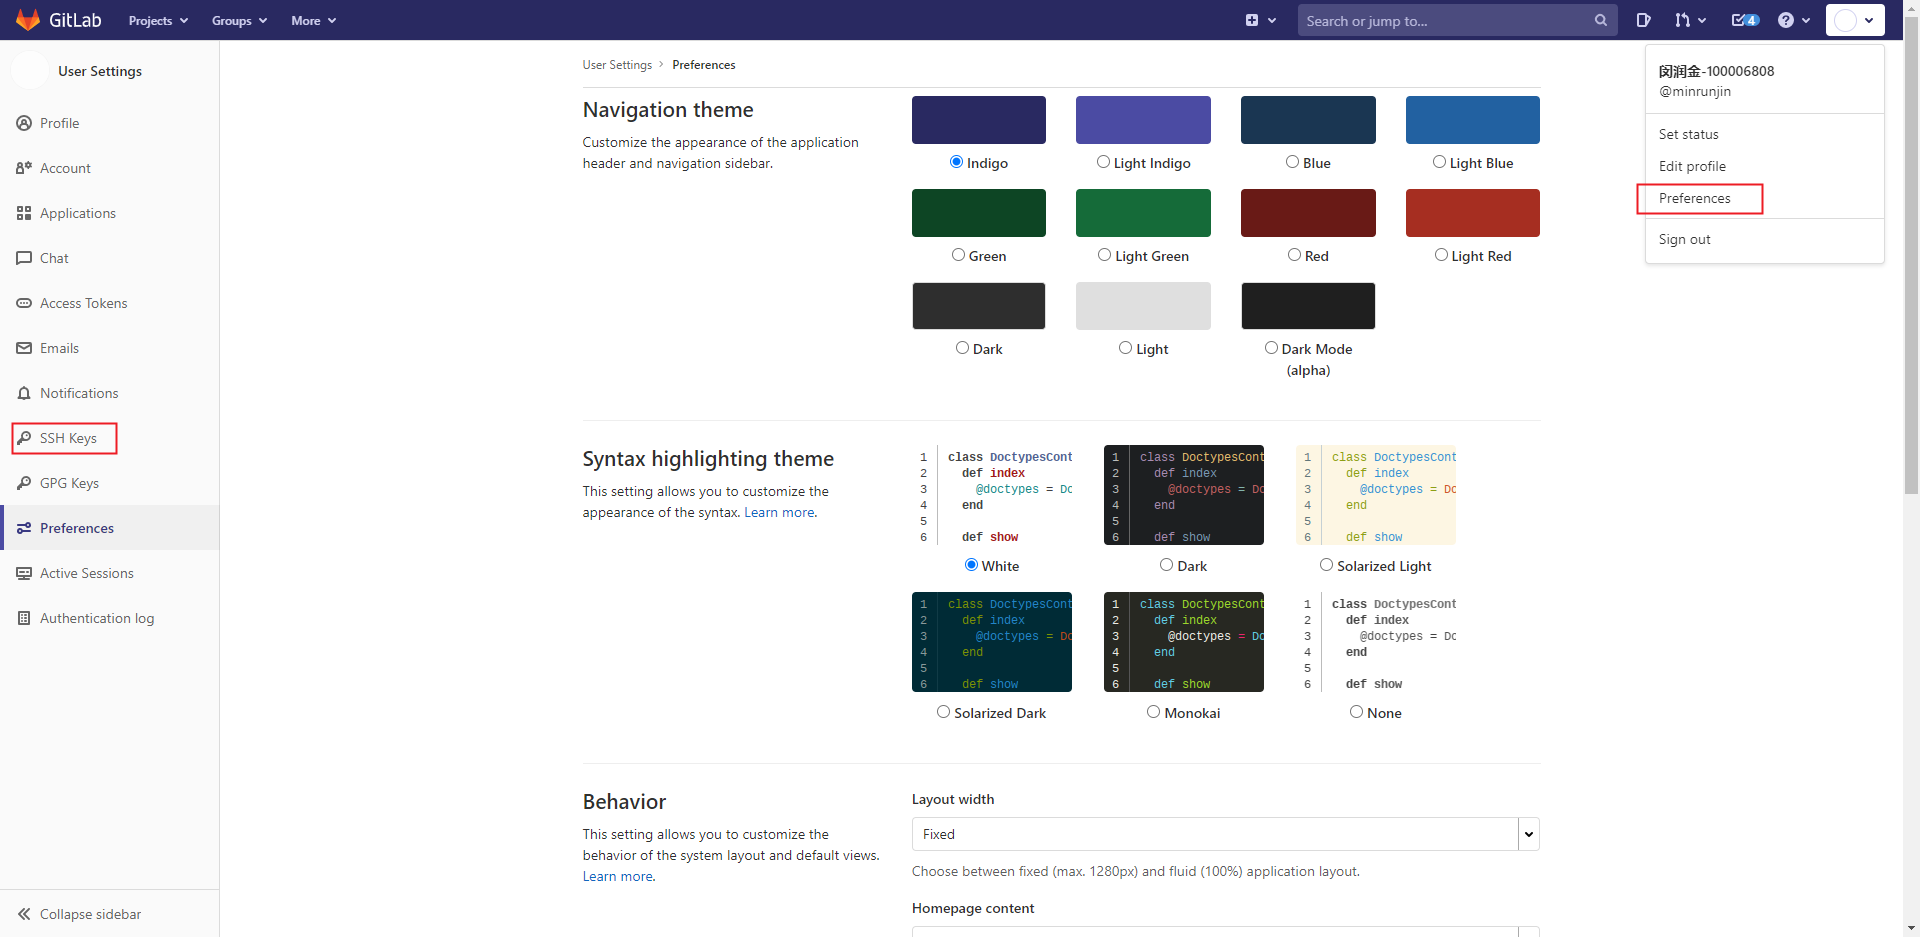The image size is (1920, 937).
Task: Open the More dropdown menu
Action: 313,20
